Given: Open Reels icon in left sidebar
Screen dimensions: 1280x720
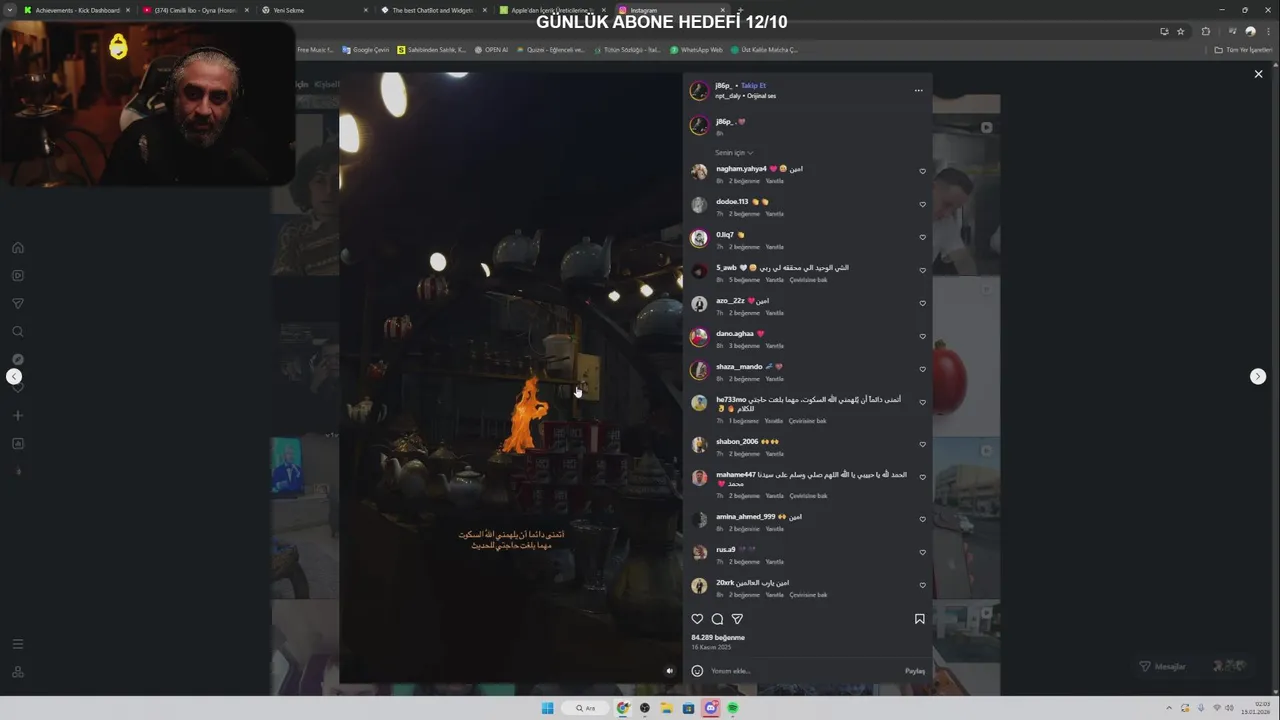Looking at the screenshot, I should click(17, 275).
